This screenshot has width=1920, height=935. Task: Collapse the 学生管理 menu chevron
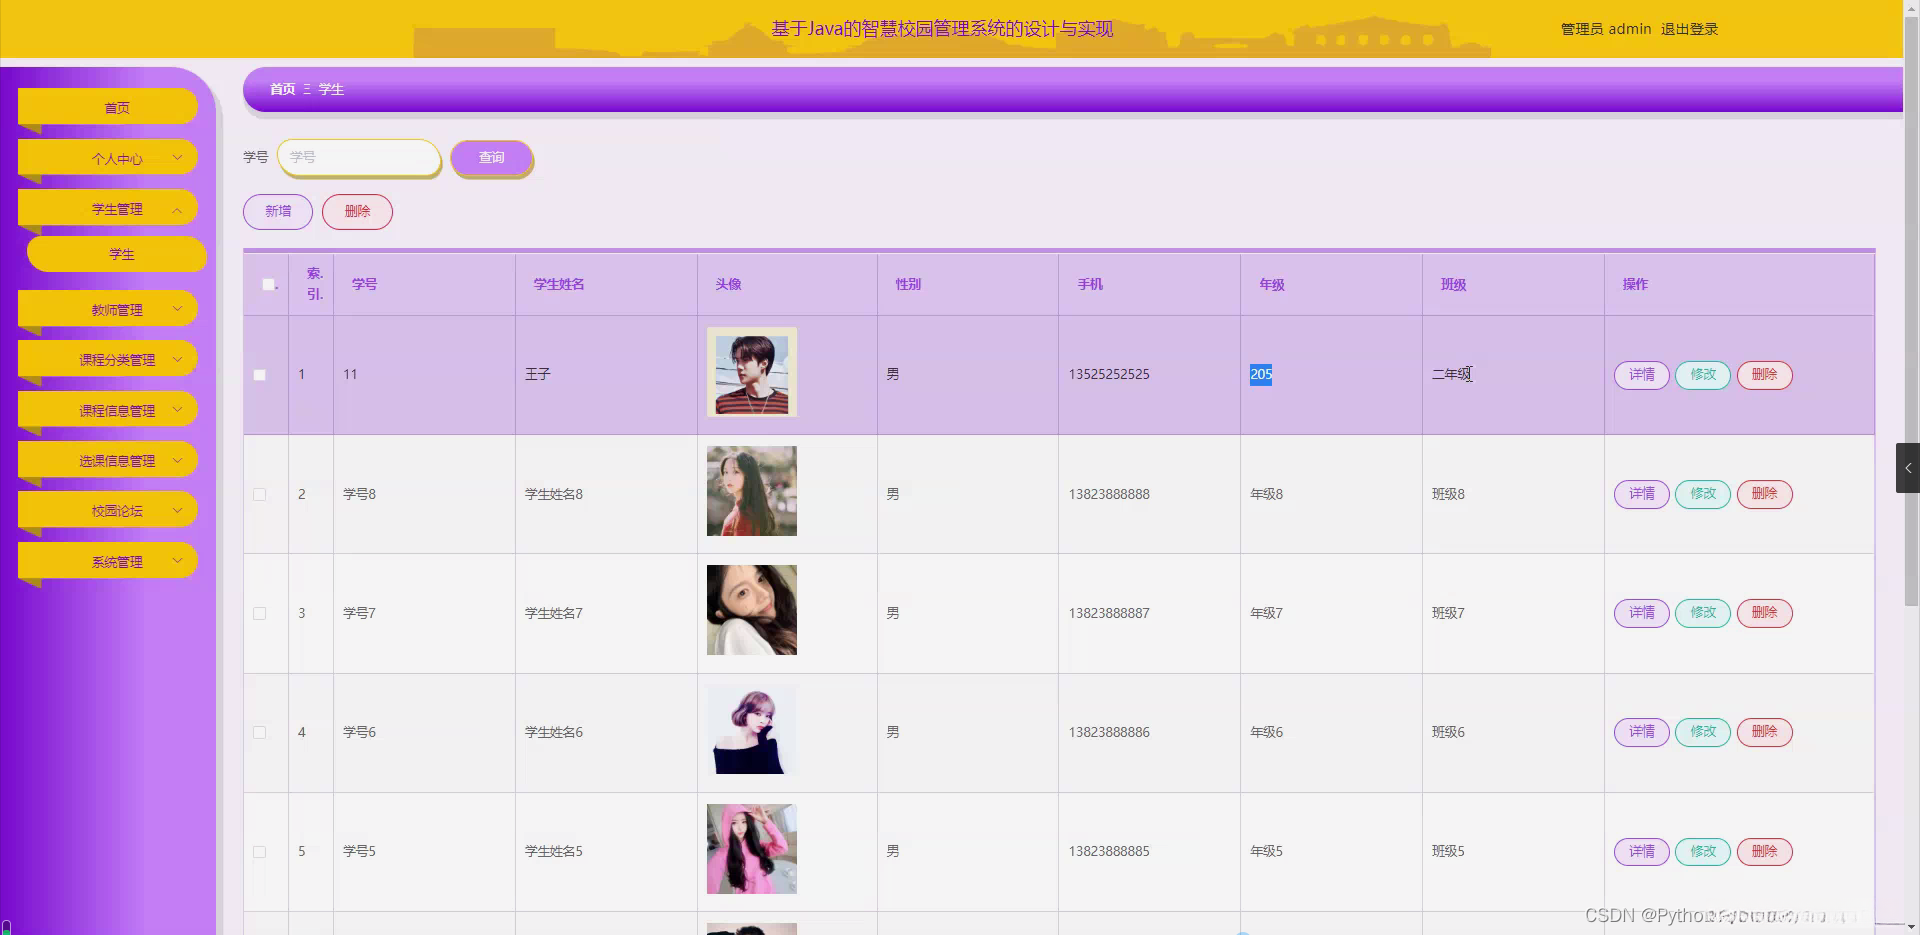tap(177, 209)
